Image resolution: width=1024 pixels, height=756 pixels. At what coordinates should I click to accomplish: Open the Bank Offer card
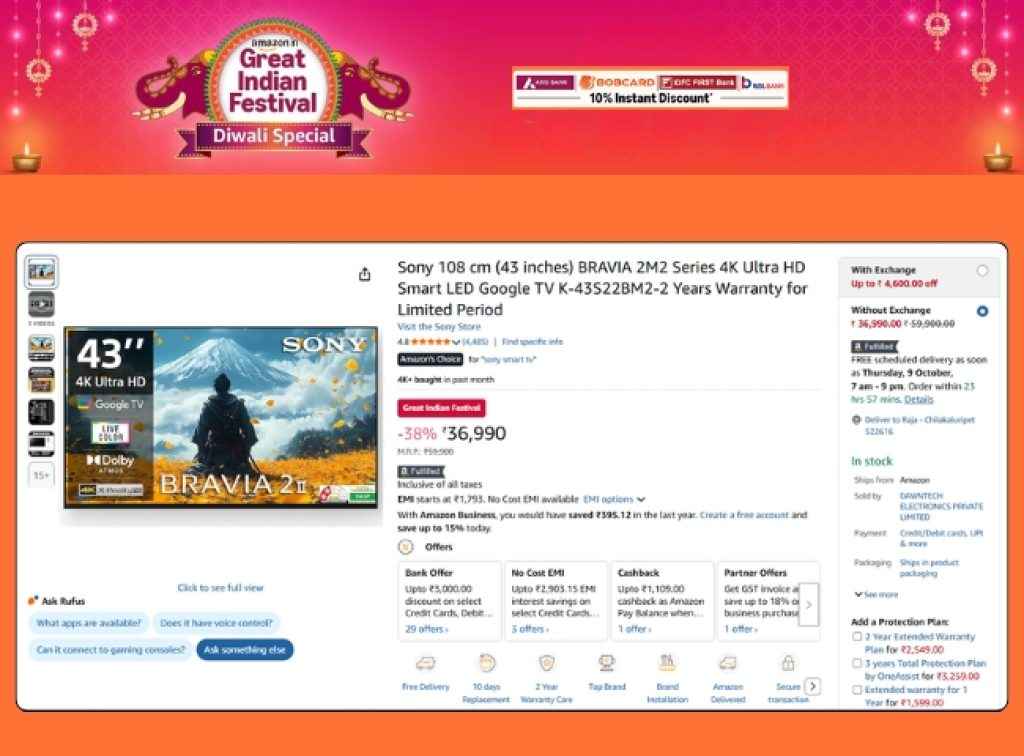coord(449,601)
